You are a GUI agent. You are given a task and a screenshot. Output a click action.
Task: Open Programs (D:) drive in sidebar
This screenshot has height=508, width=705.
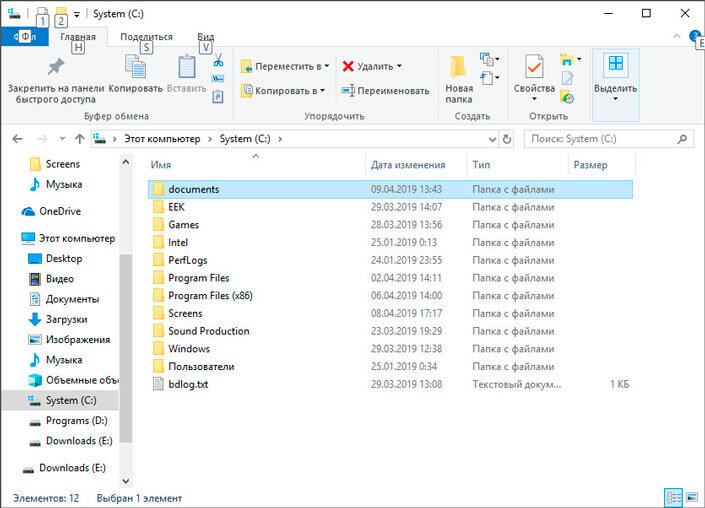pyautogui.click(x=68, y=421)
